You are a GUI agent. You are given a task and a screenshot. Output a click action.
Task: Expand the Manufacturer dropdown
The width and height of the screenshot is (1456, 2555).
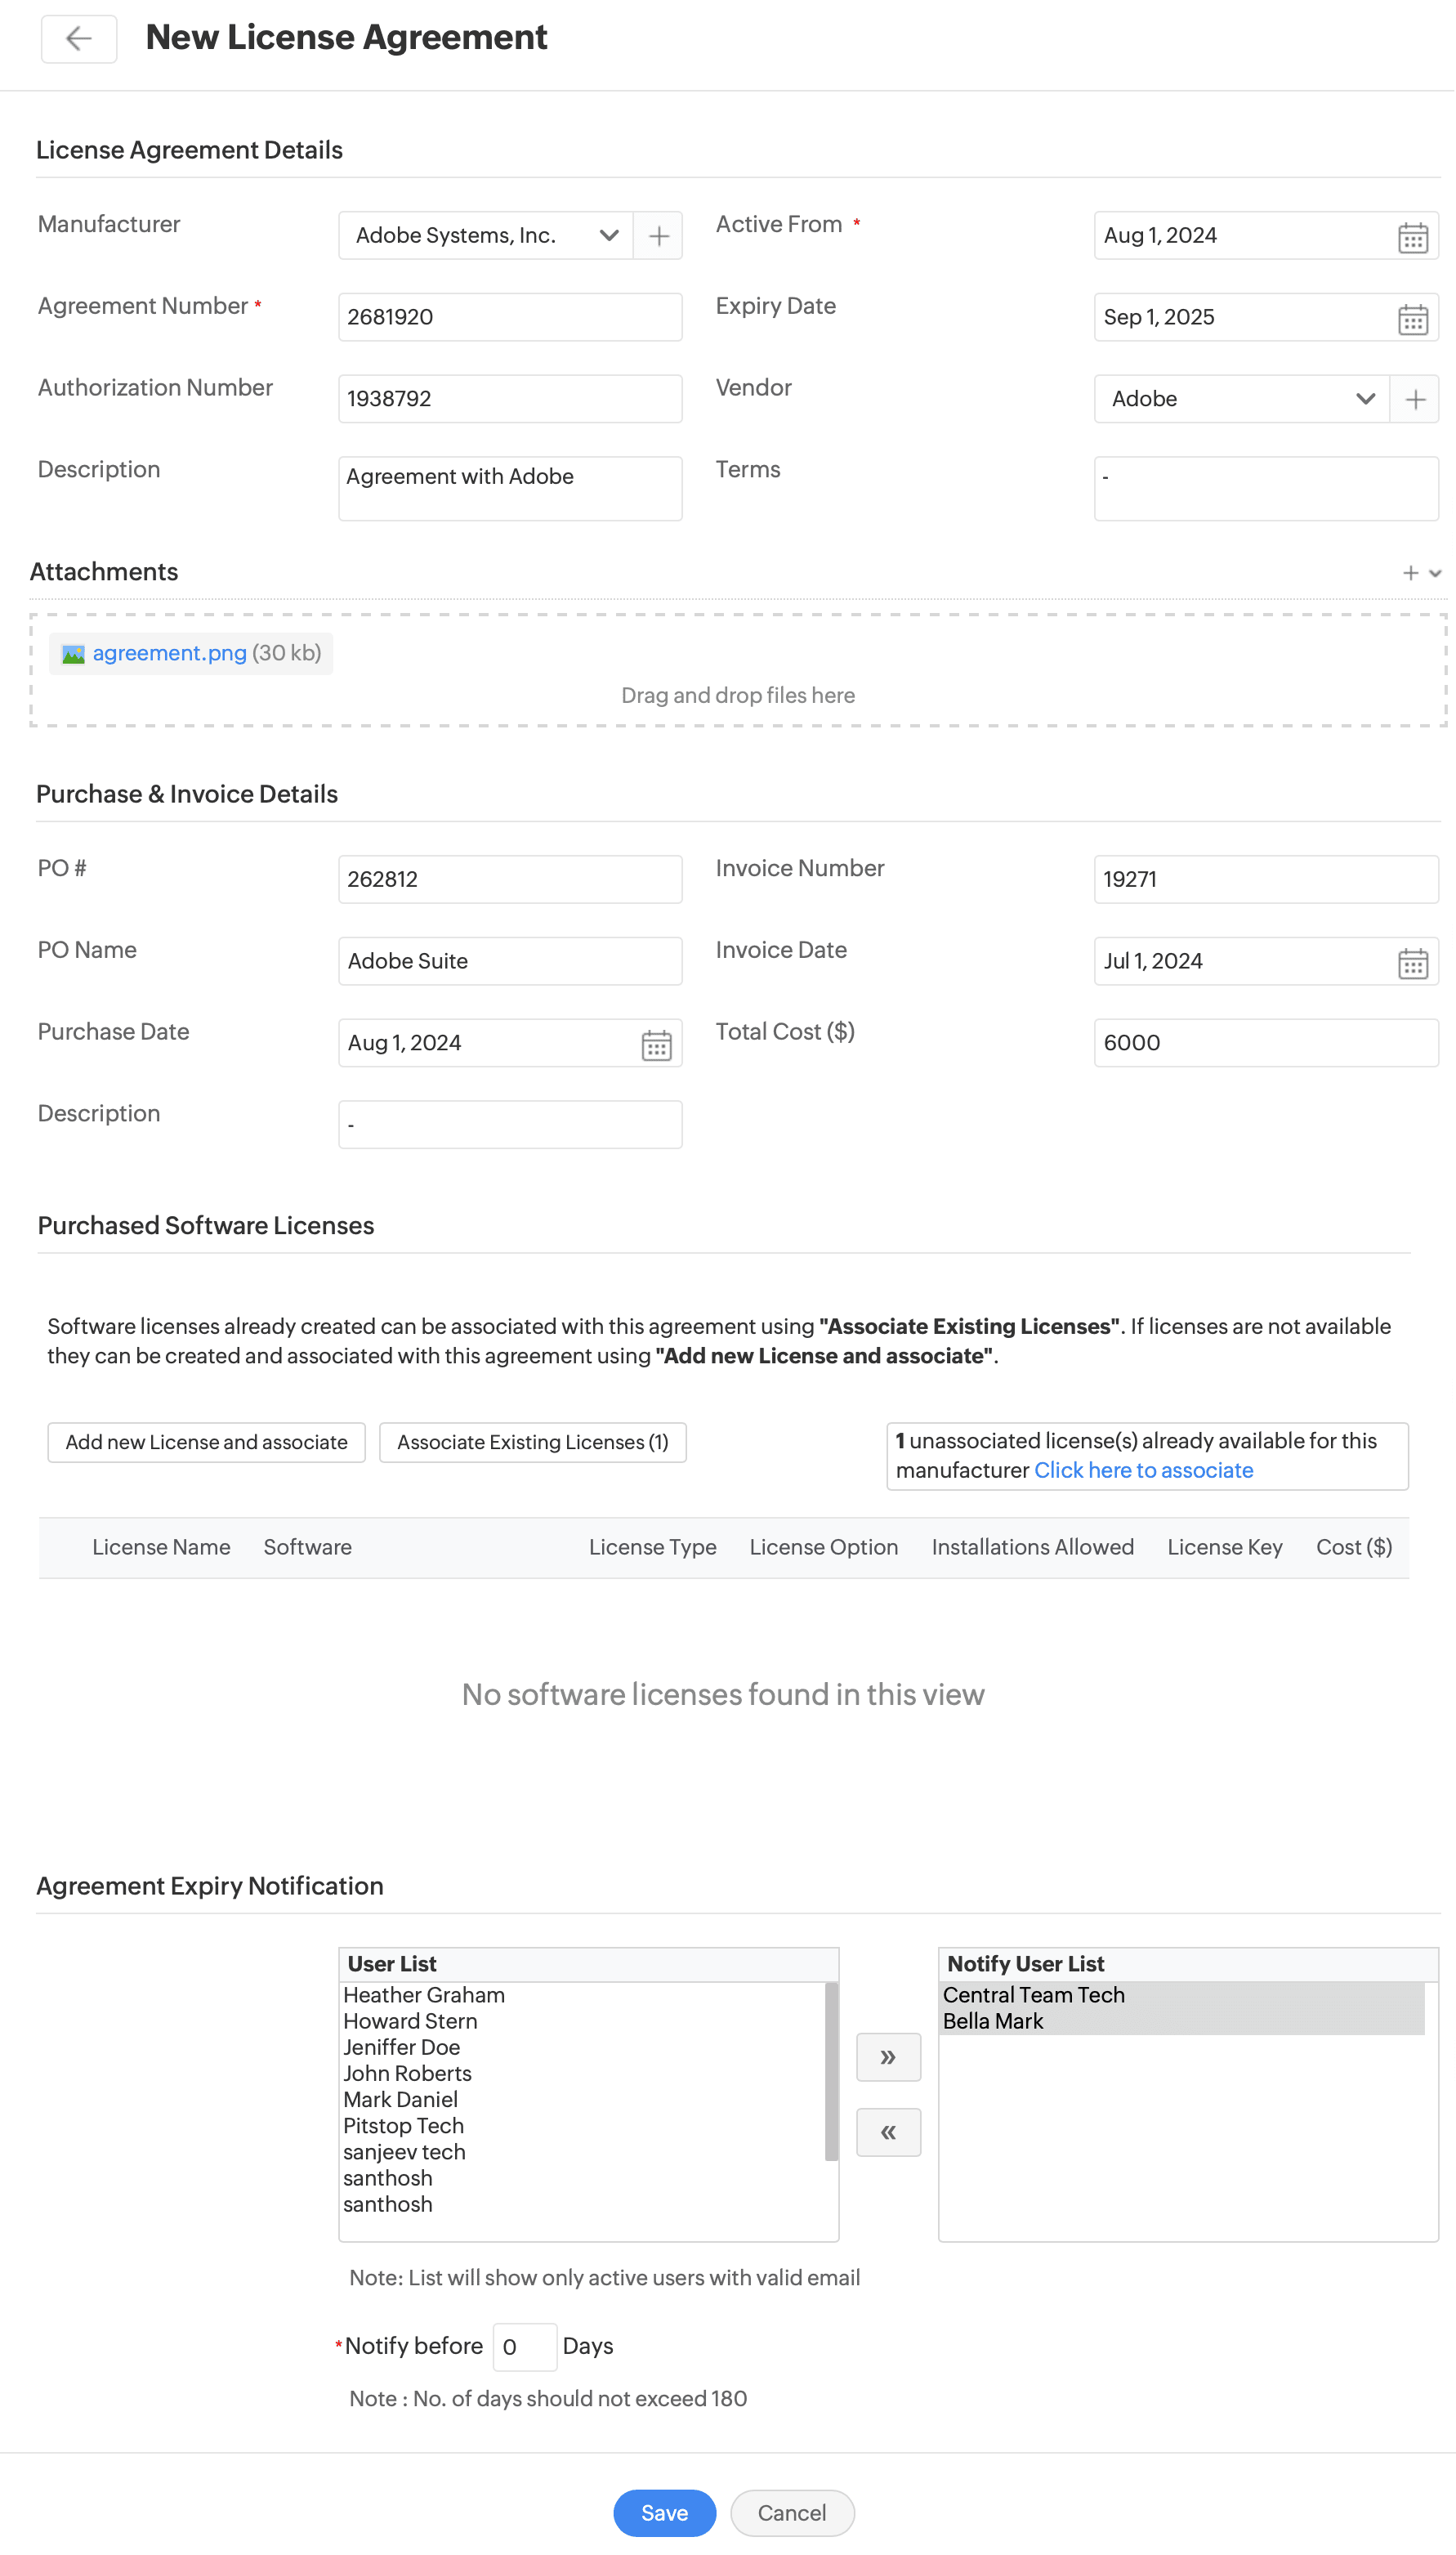[x=608, y=236]
